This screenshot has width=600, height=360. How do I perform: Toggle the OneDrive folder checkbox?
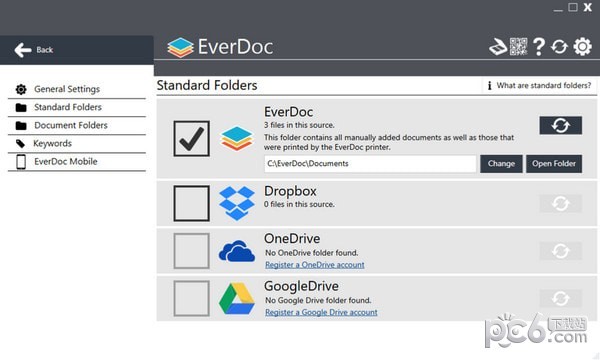click(x=191, y=251)
